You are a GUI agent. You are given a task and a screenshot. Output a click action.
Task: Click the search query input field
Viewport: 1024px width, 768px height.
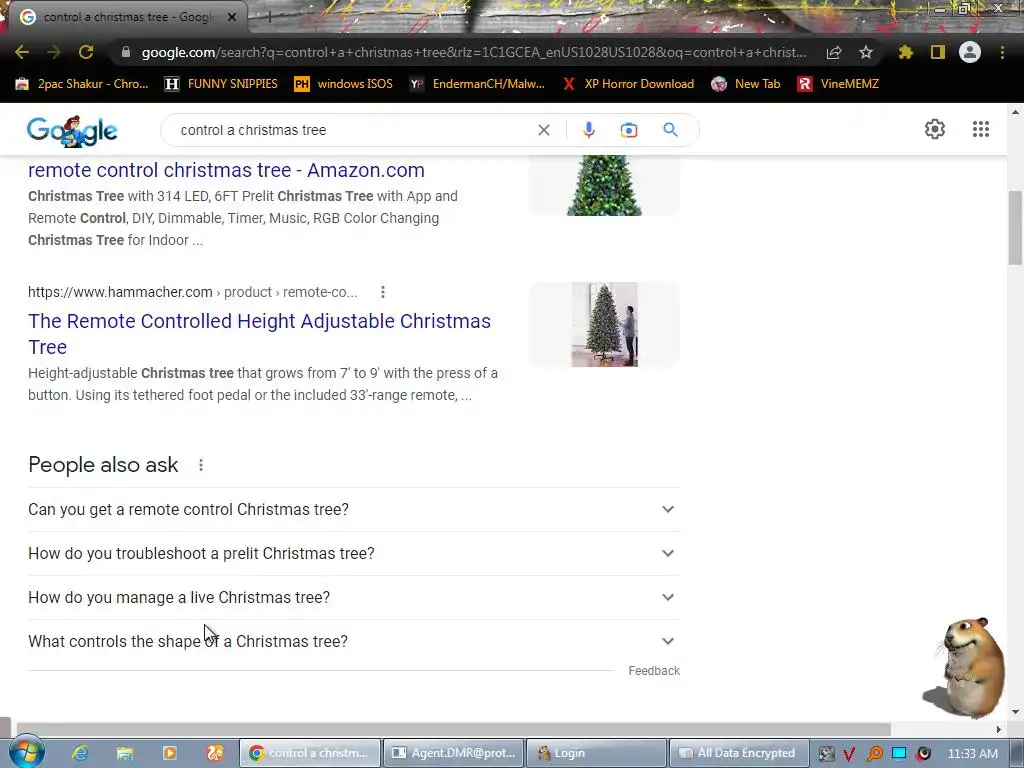[x=353, y=130]
